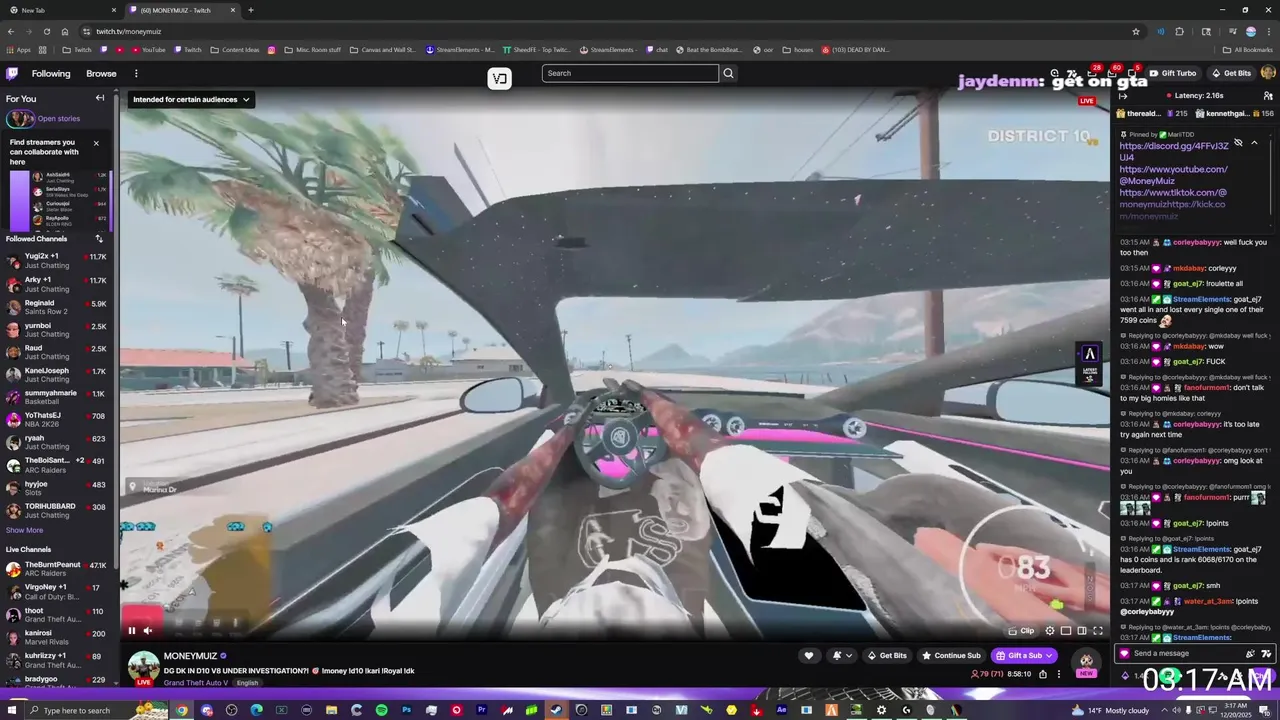This screenshot has width=1280, height=720.
Task: Collapse the pinned message chevron
Action: [x=1254, y=143]
